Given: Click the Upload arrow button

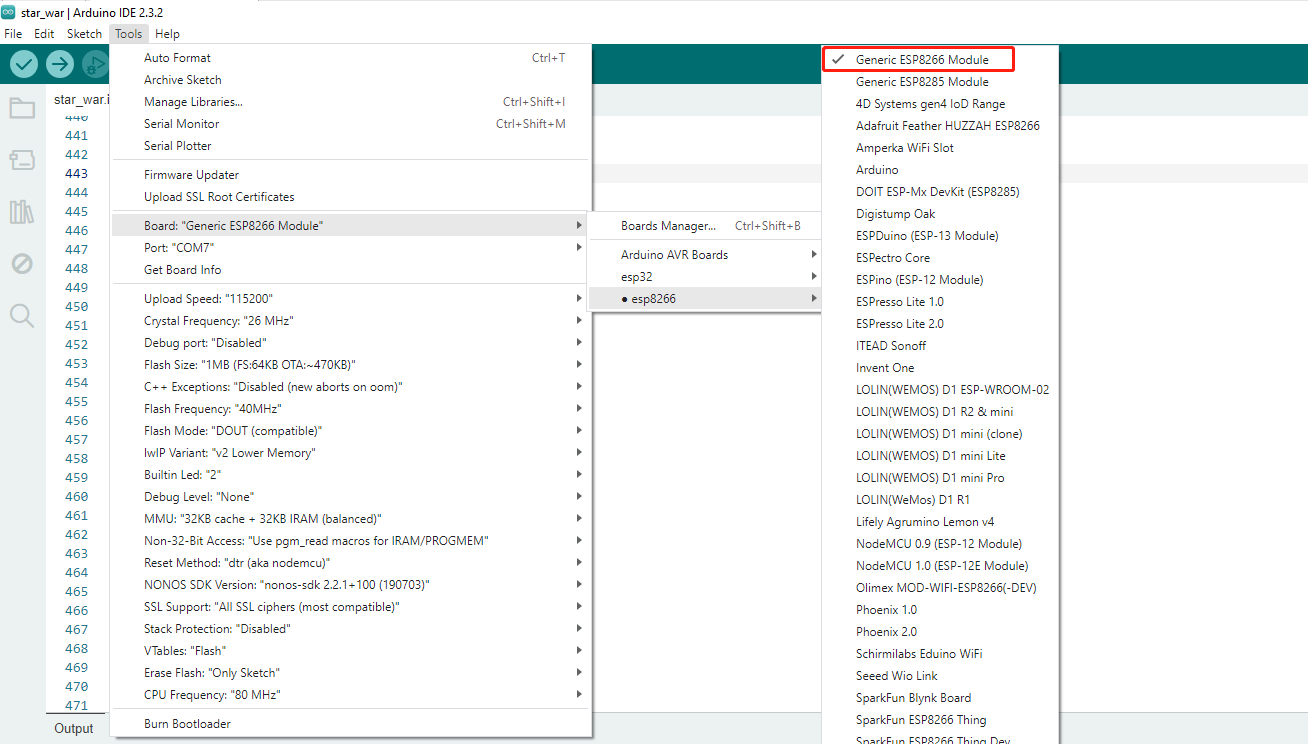Looking at the screenshot, I should tap(60, 64).
